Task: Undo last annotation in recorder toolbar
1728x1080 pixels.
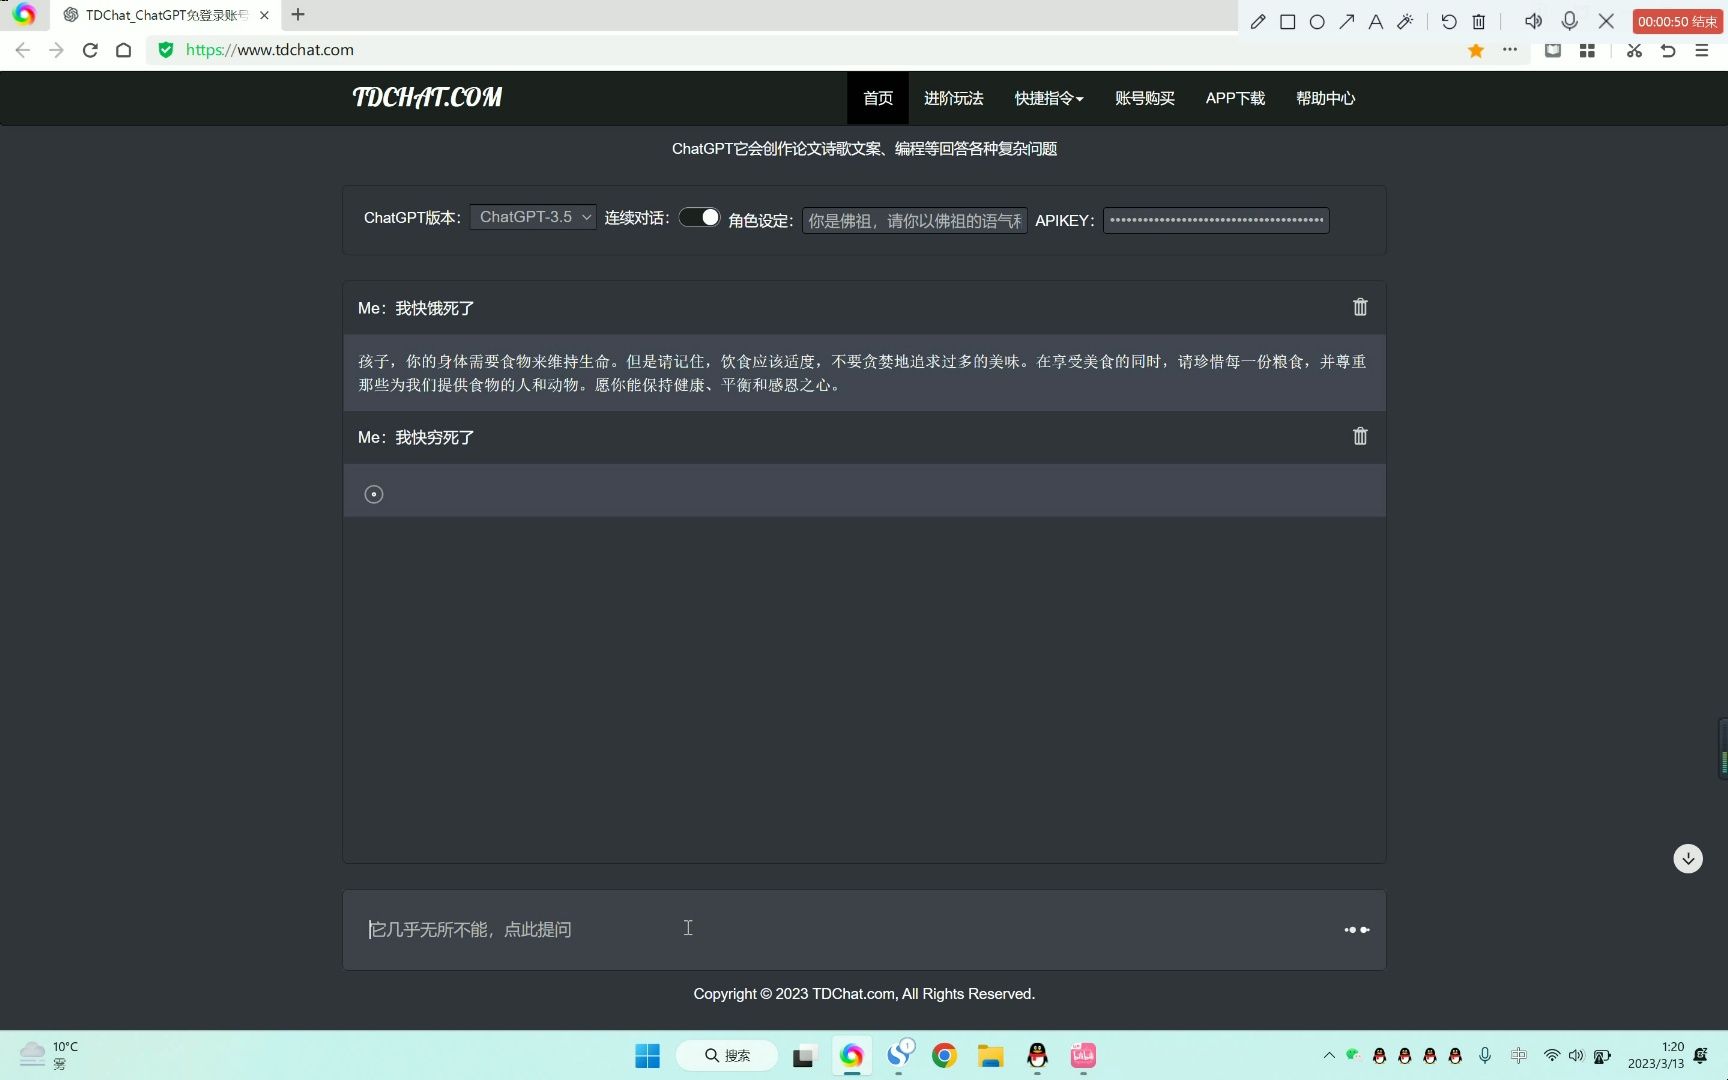Action: 1449,21
